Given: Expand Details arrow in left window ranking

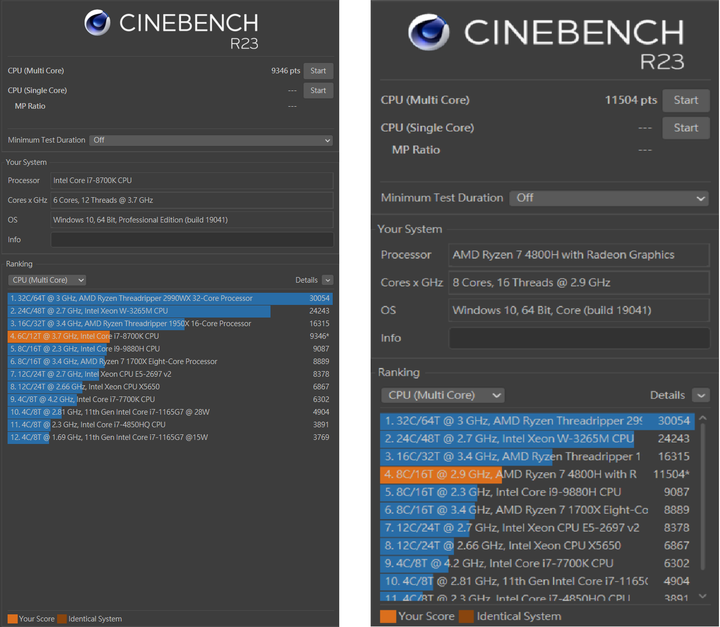Looking at the screenshot, I should pos(327,280).
